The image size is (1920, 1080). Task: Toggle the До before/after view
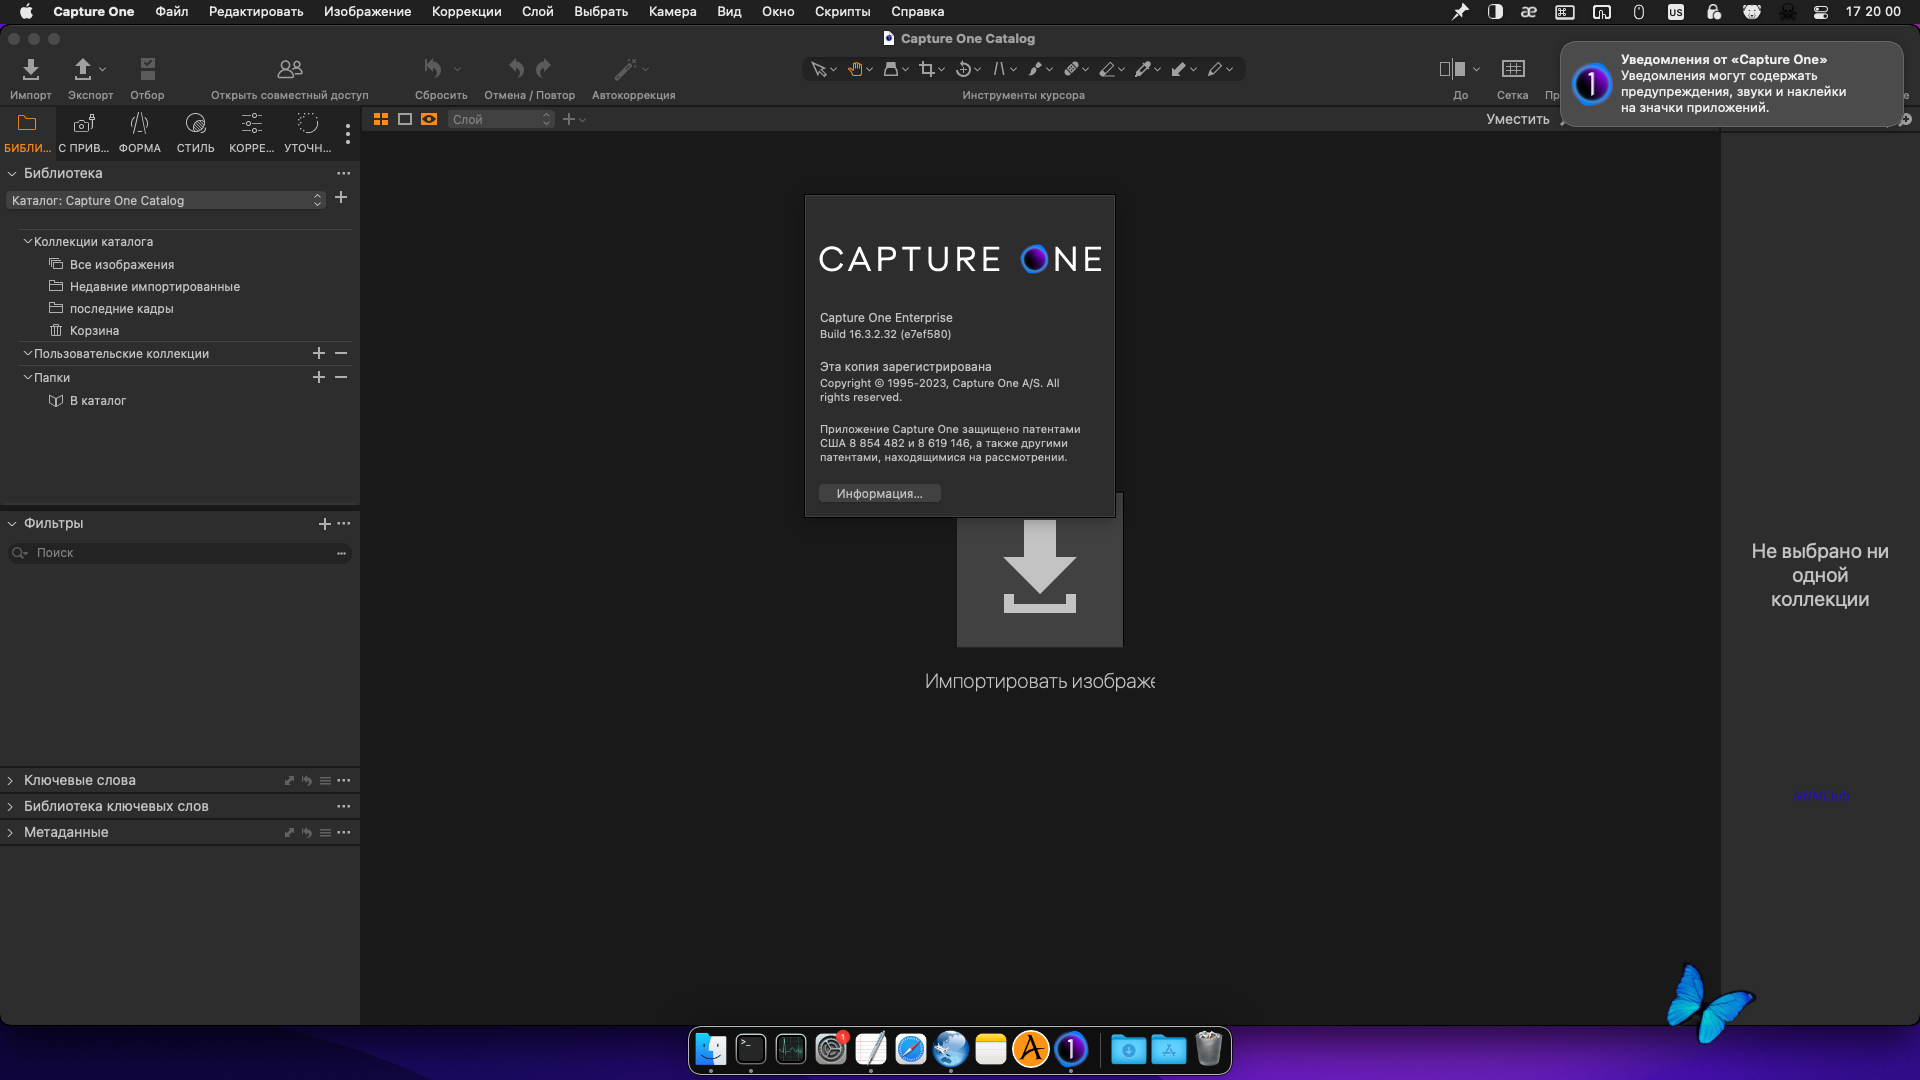click(1452, 69)
